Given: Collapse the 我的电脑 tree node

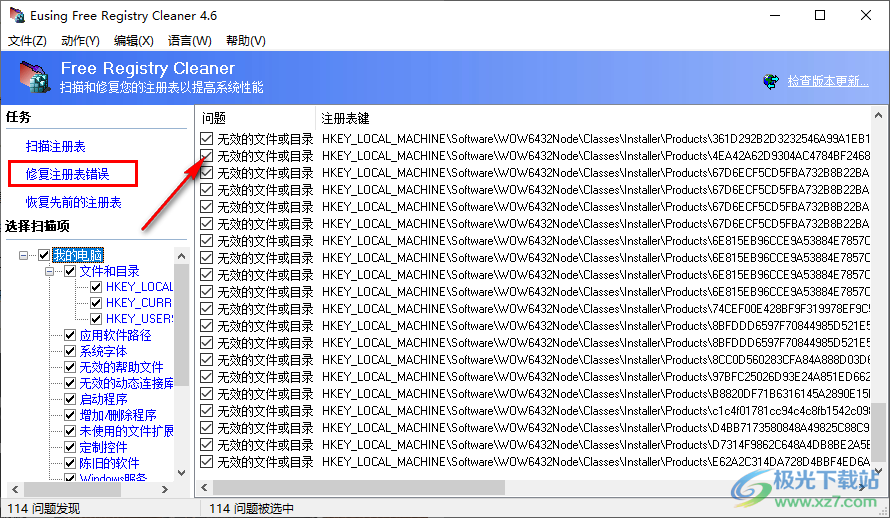Looking at the screenshot, I should point(23,255).
